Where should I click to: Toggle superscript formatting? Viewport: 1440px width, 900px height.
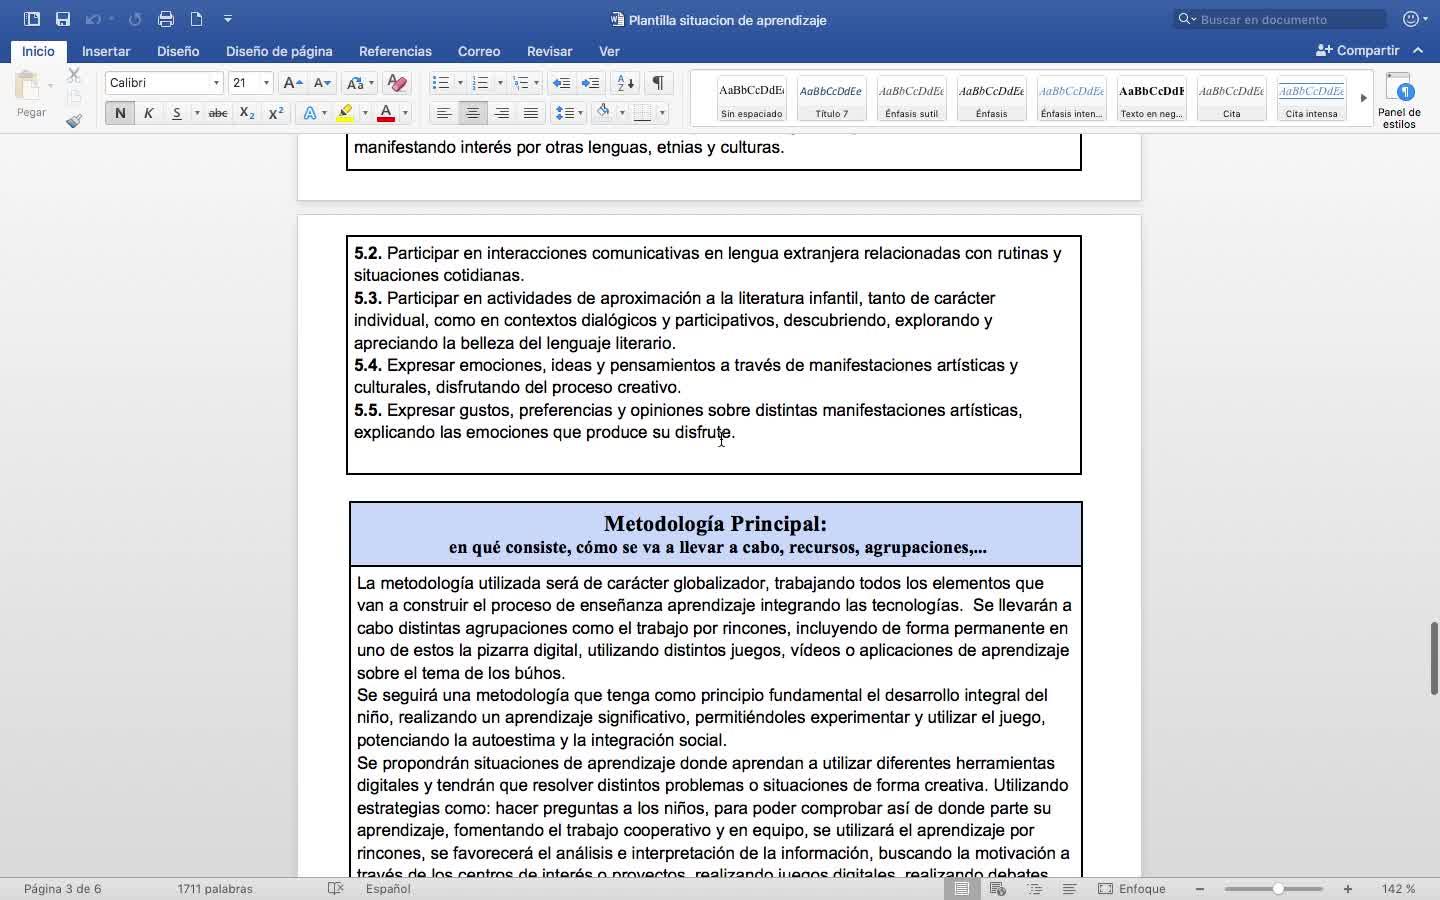pos(276,113)
